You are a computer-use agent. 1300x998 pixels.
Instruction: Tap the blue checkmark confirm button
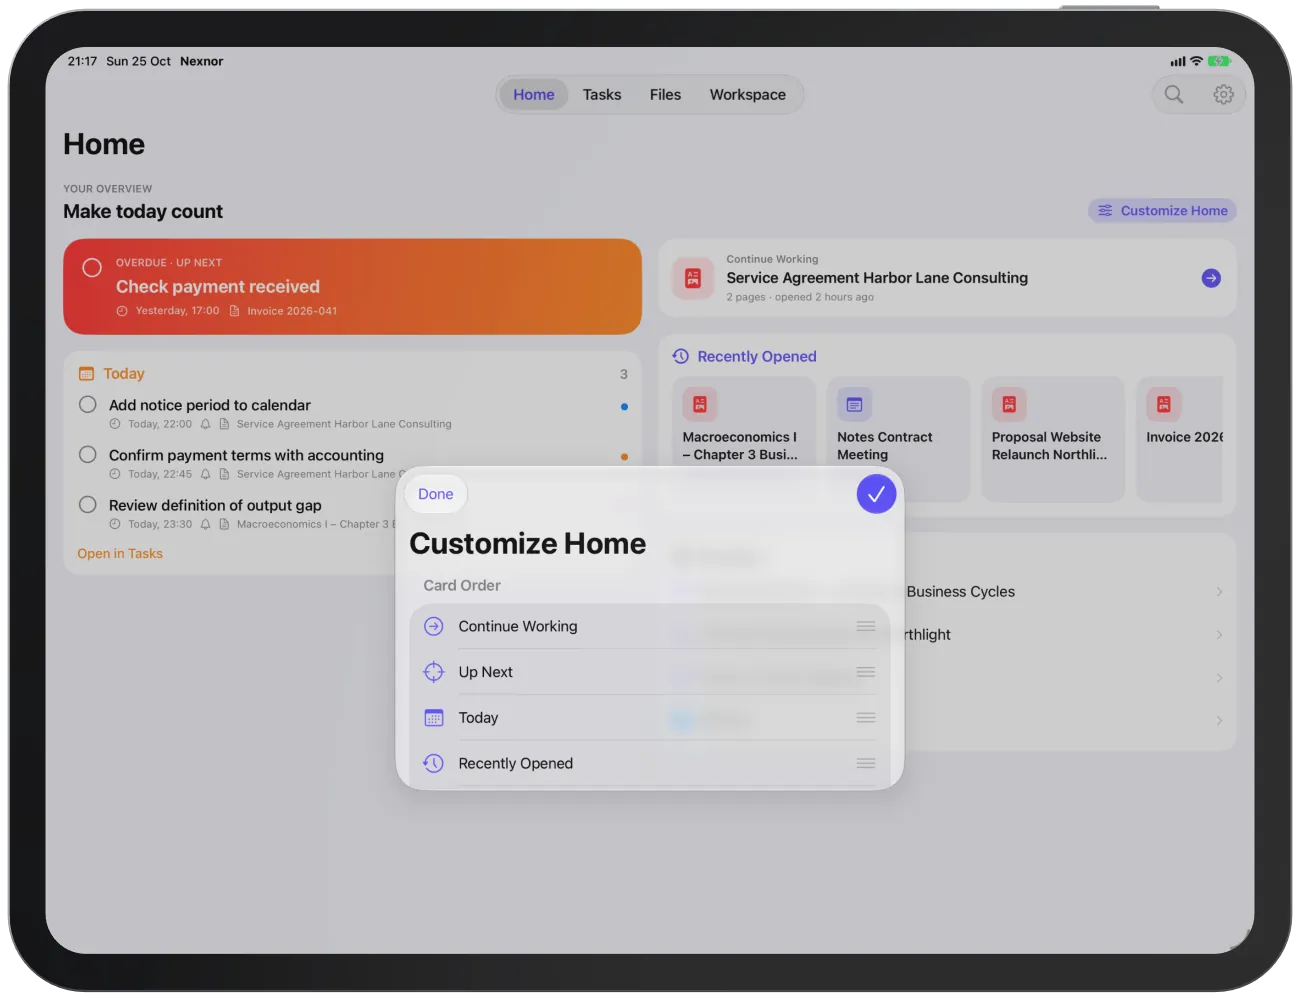[876, 494]
